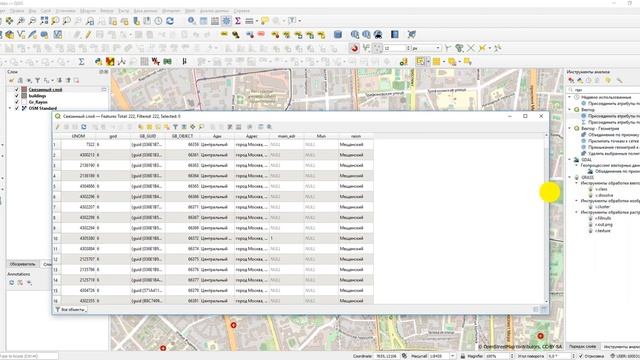
Task: Click the Связанный слой color swatch
Action: [24, 89]
